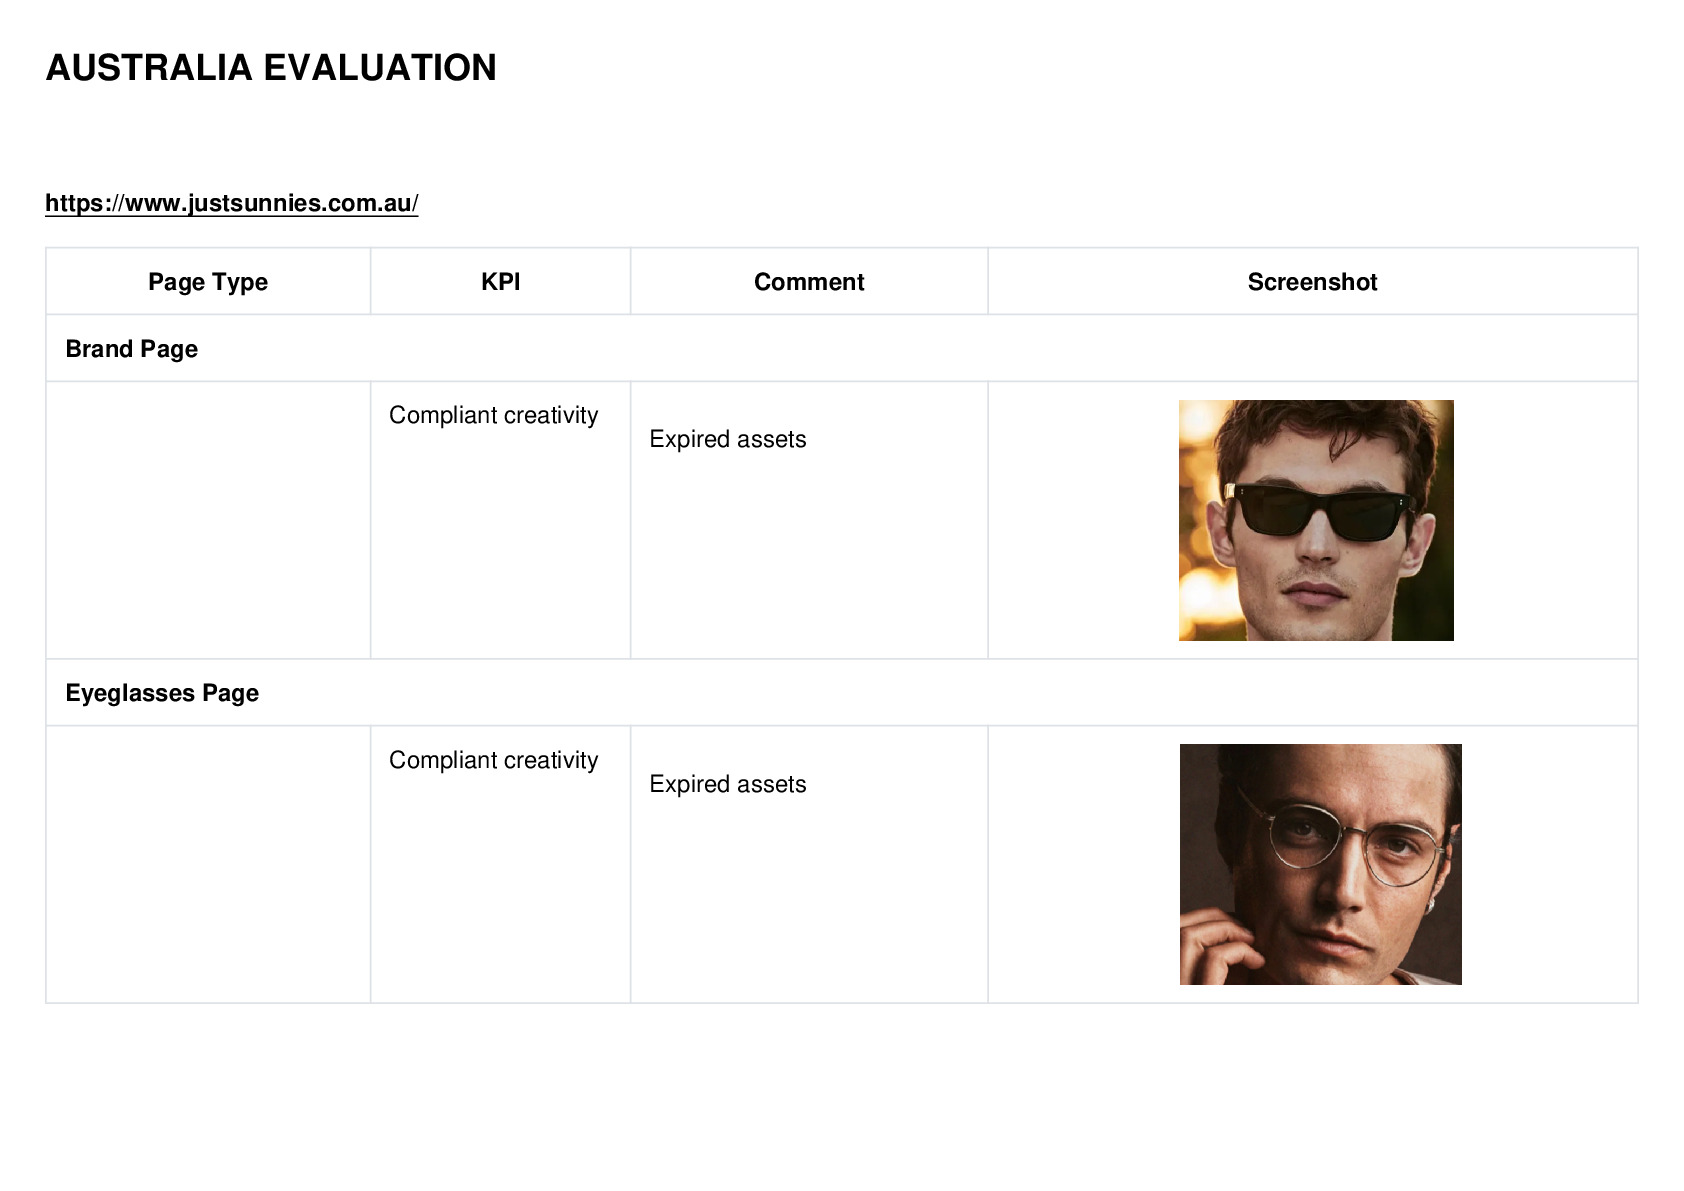Click Compliant creativity in the Brand Page row
The image size is (1684, 1191).
click(x=494, y=415)
